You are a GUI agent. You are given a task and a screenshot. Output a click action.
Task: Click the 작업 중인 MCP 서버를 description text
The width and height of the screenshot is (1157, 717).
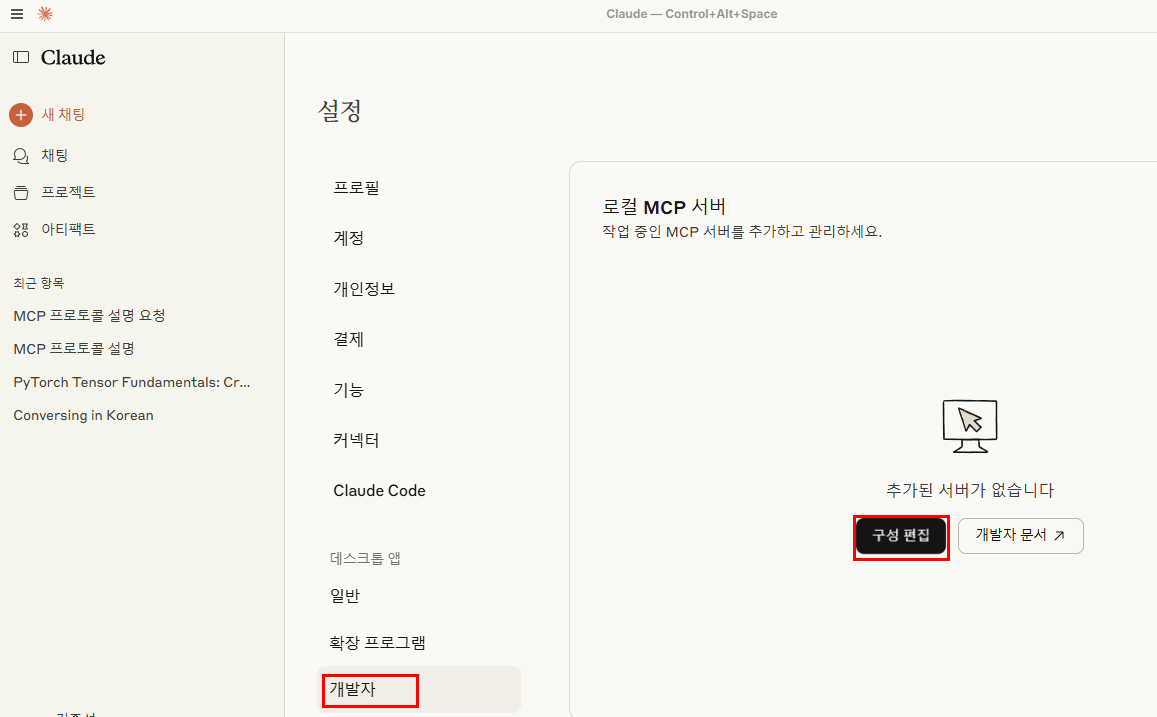tap(742, 232)
